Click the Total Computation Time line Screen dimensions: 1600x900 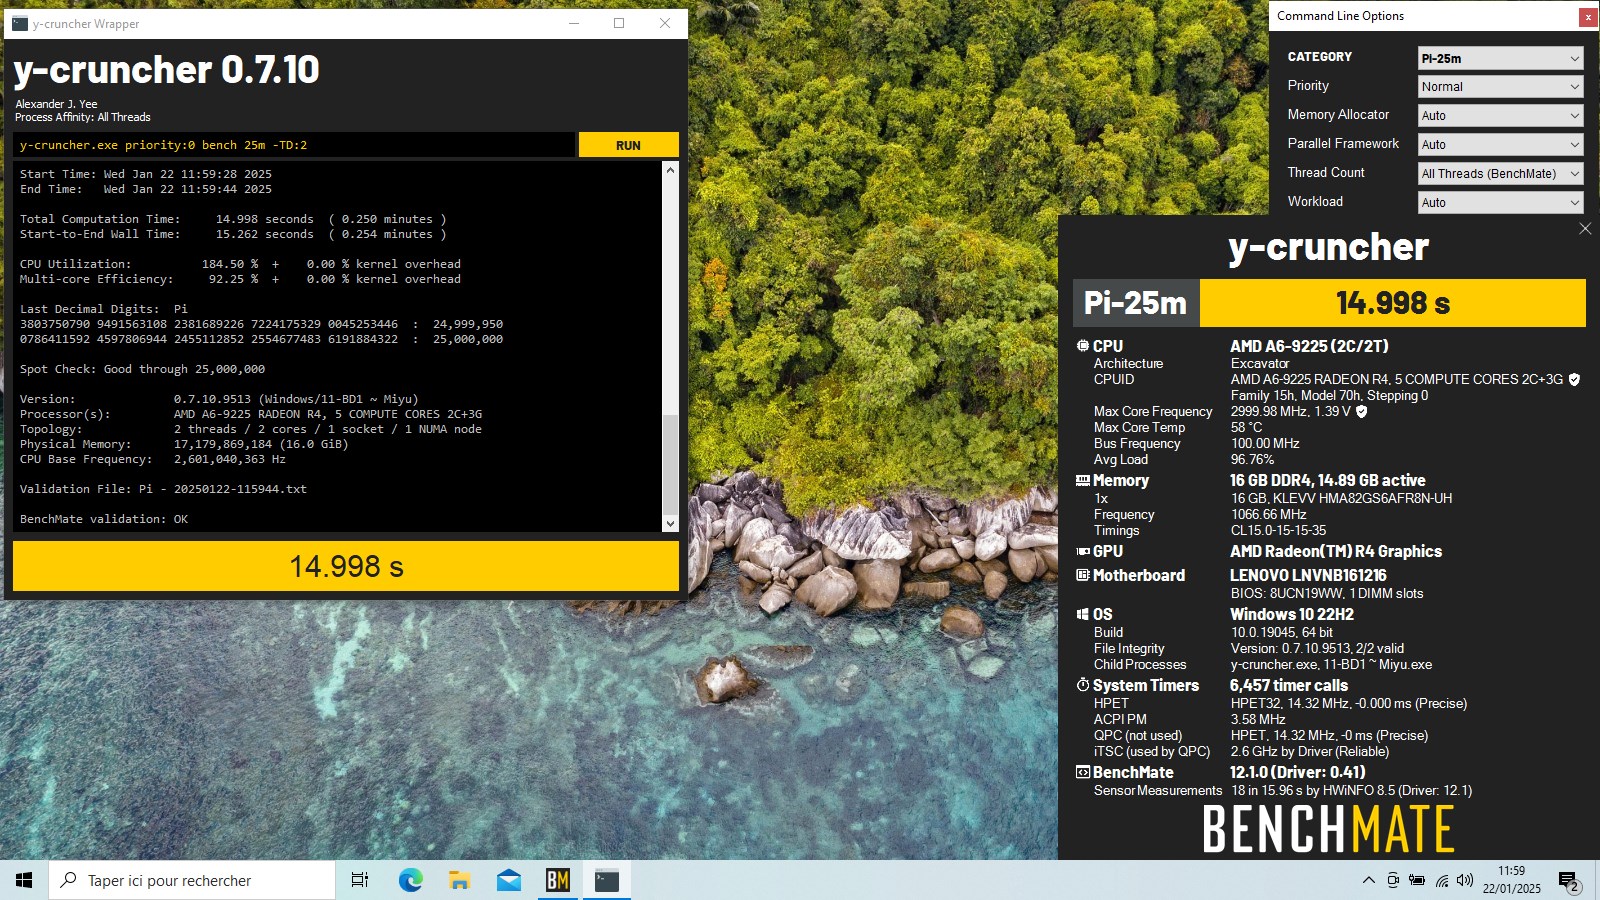(233, 219)
